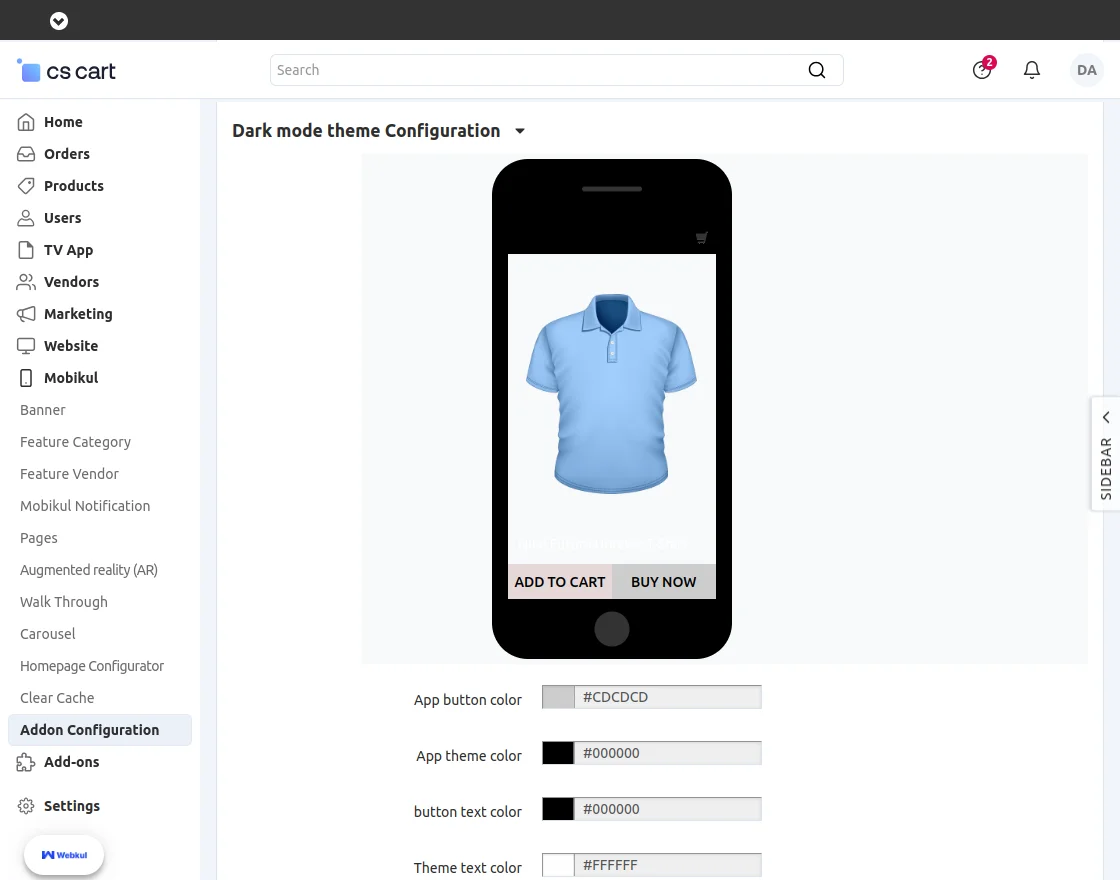This screenshot has width=1120, height=880.
Task: Focus the Search input field
Action: tap(540, 70)
